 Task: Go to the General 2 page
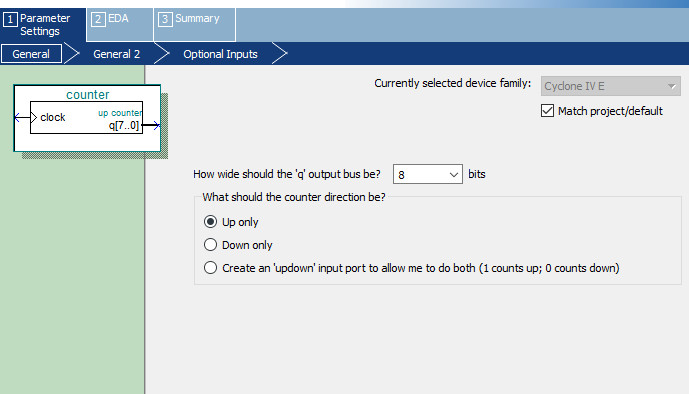click(116, 54)
